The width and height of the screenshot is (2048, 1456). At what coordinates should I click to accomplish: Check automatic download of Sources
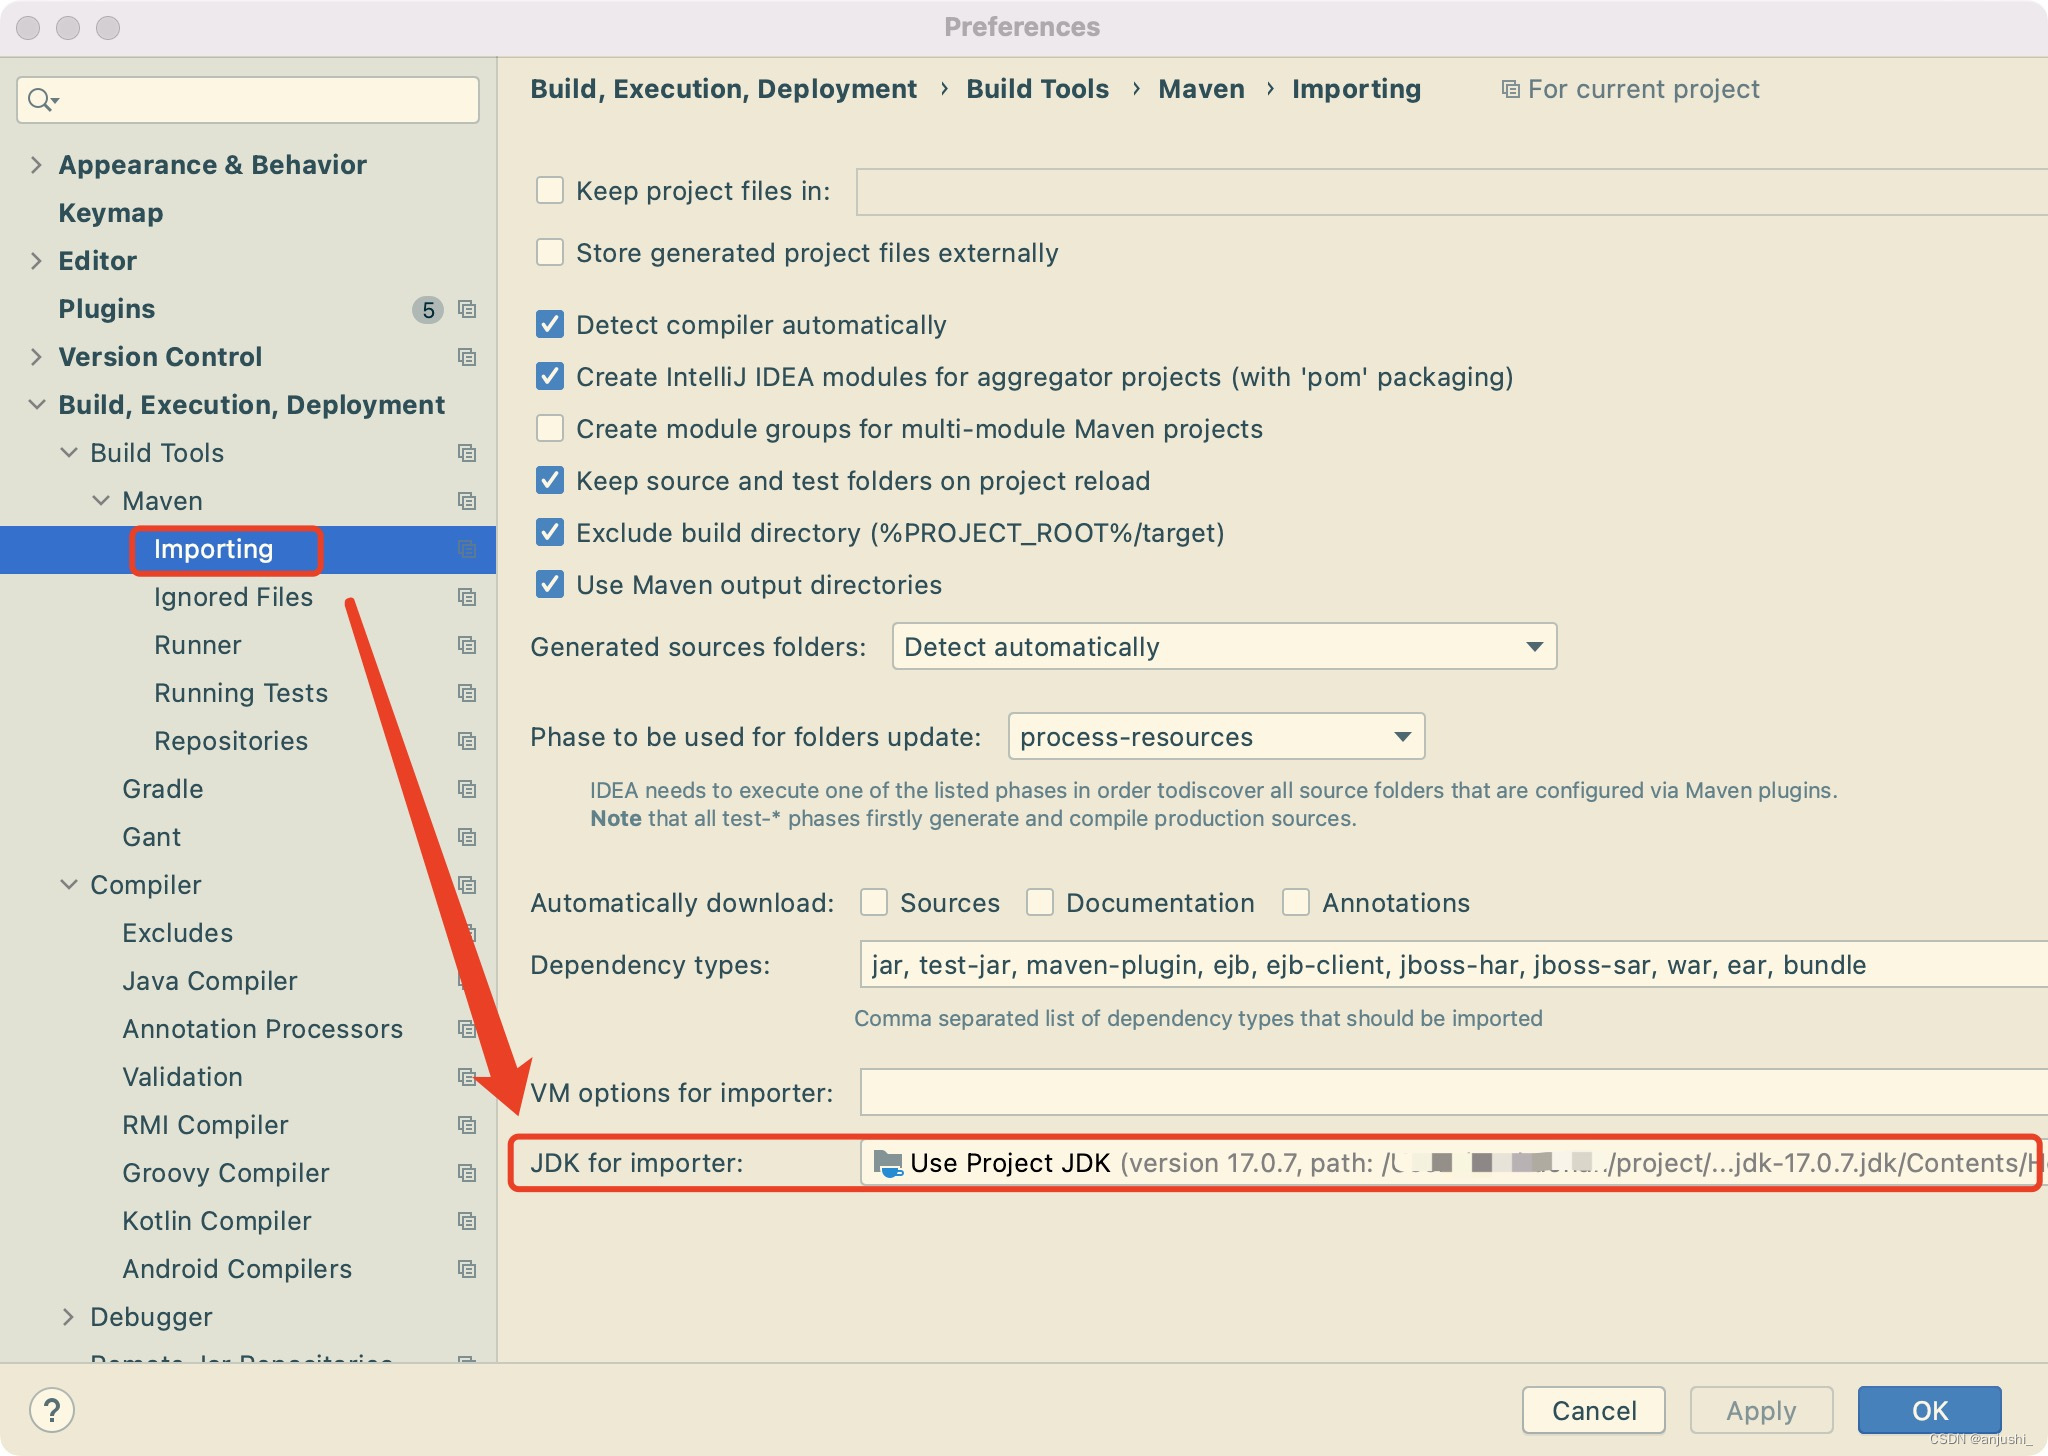874,902
